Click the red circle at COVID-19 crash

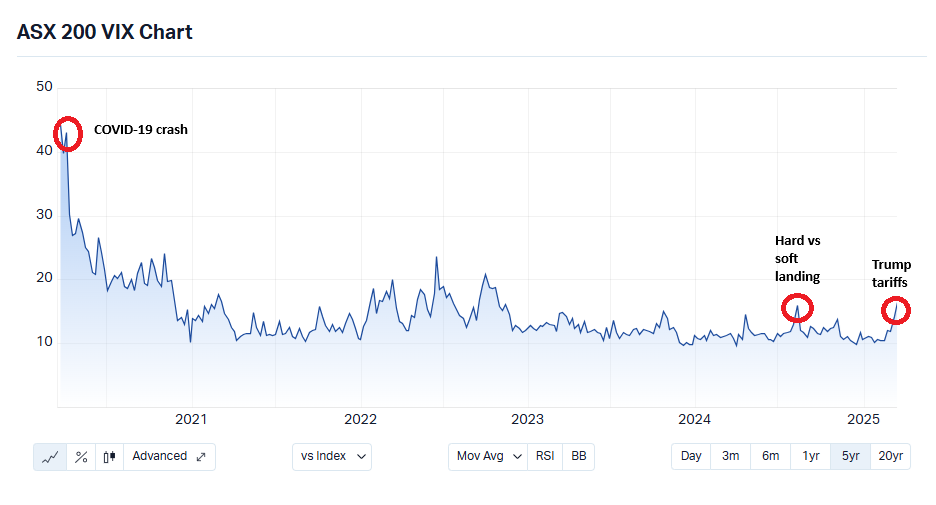[66, 133]
